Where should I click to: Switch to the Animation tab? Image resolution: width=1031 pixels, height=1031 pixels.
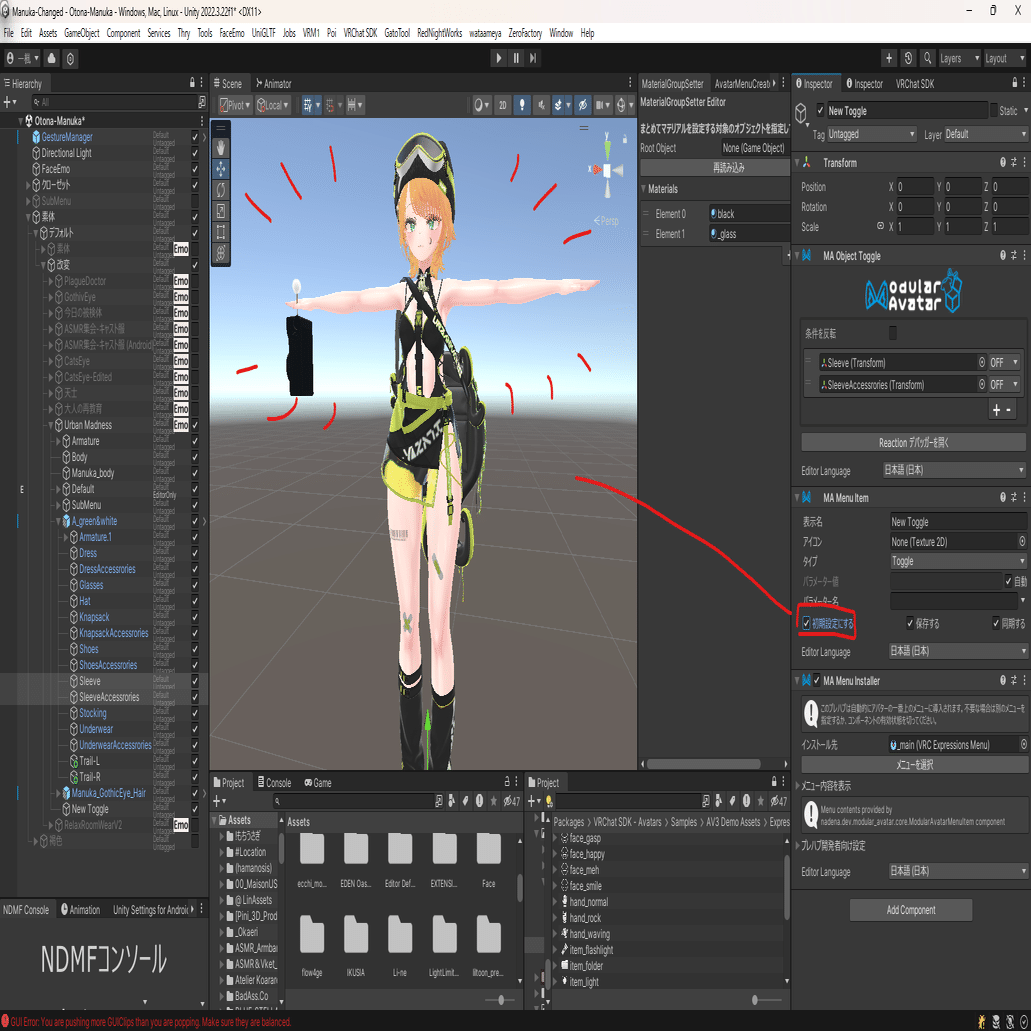click(80, 909)
